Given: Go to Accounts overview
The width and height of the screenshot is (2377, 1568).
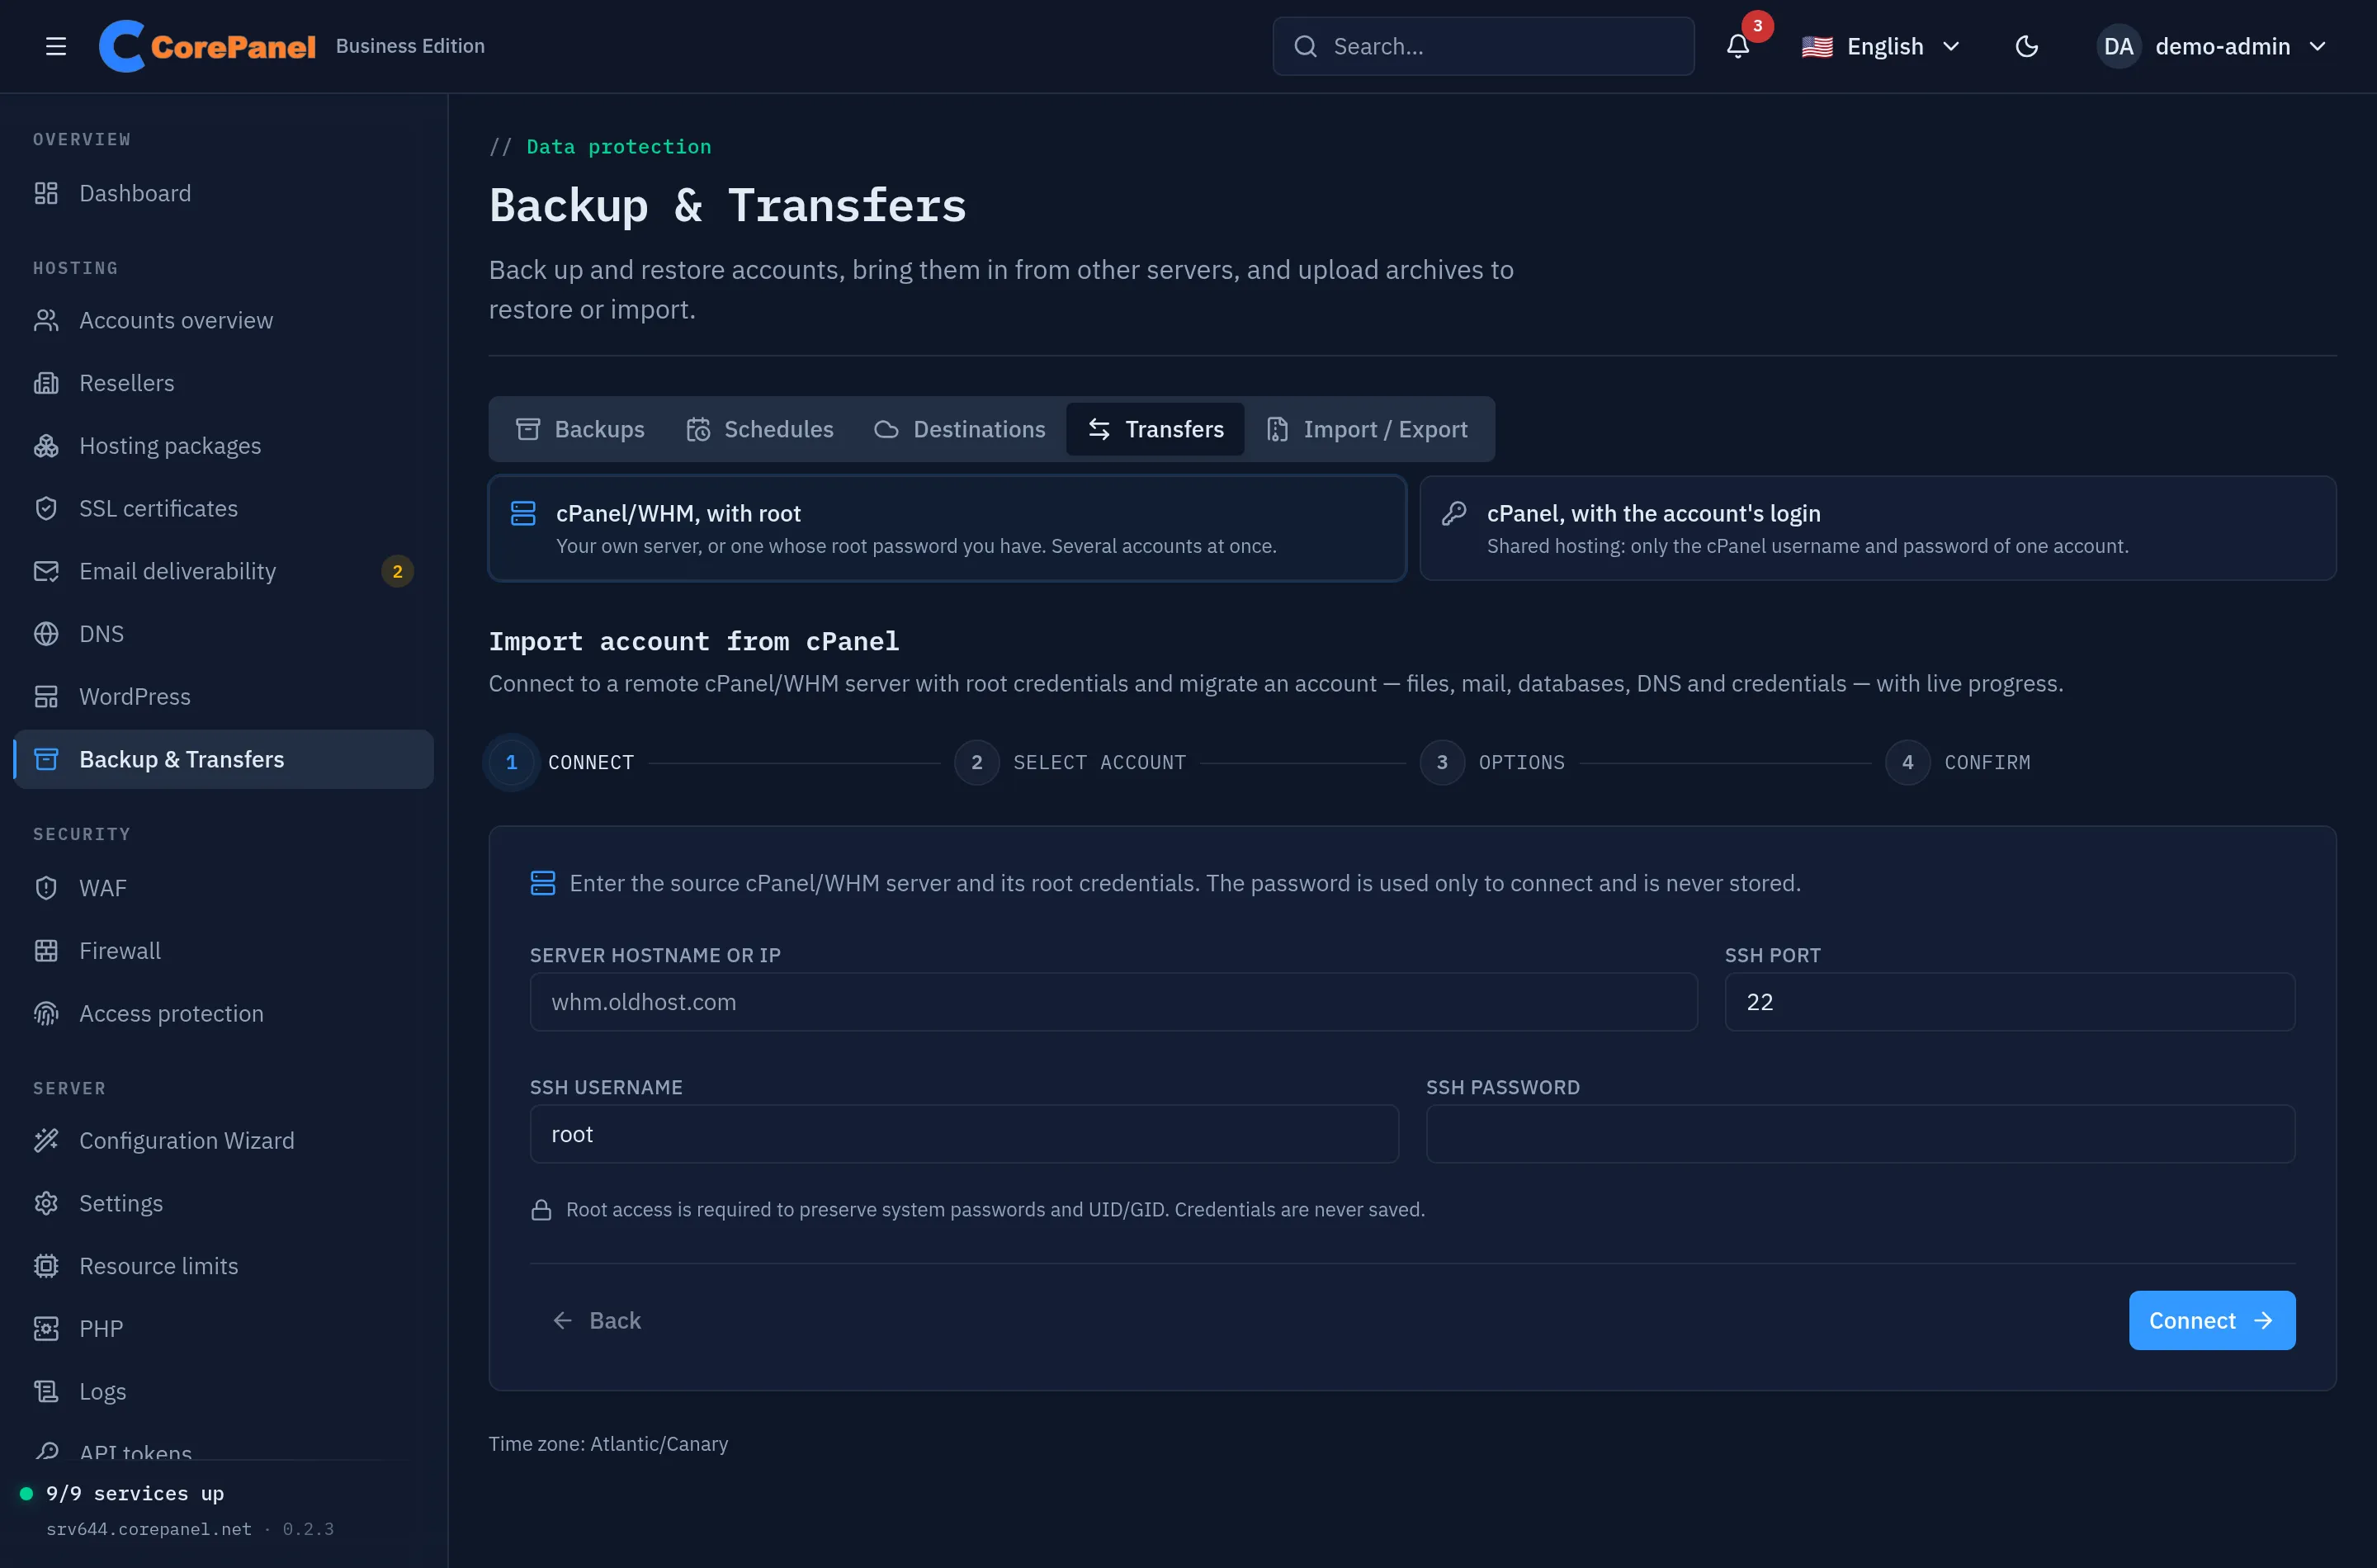Looking at the screenshot, I should 224,320.
